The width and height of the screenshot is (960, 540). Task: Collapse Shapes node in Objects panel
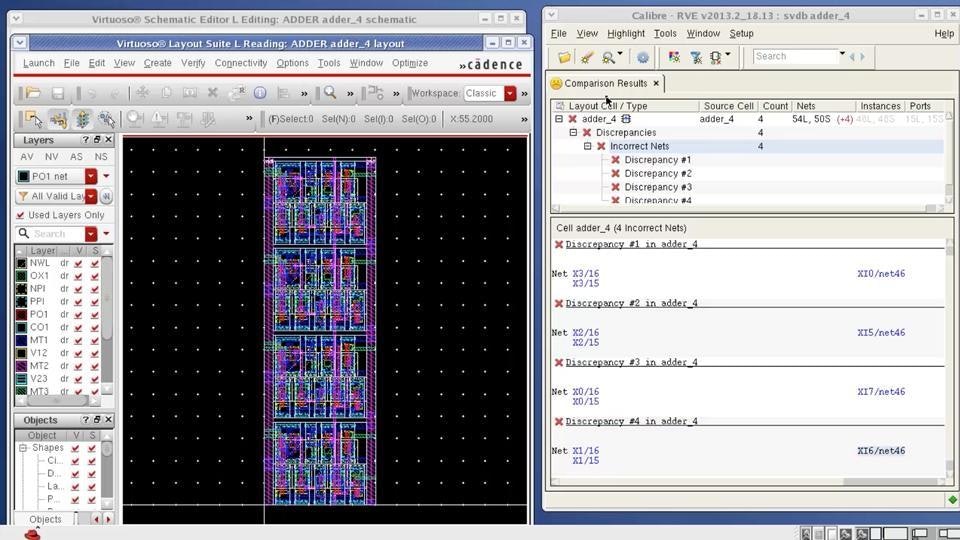coord(23,448)
